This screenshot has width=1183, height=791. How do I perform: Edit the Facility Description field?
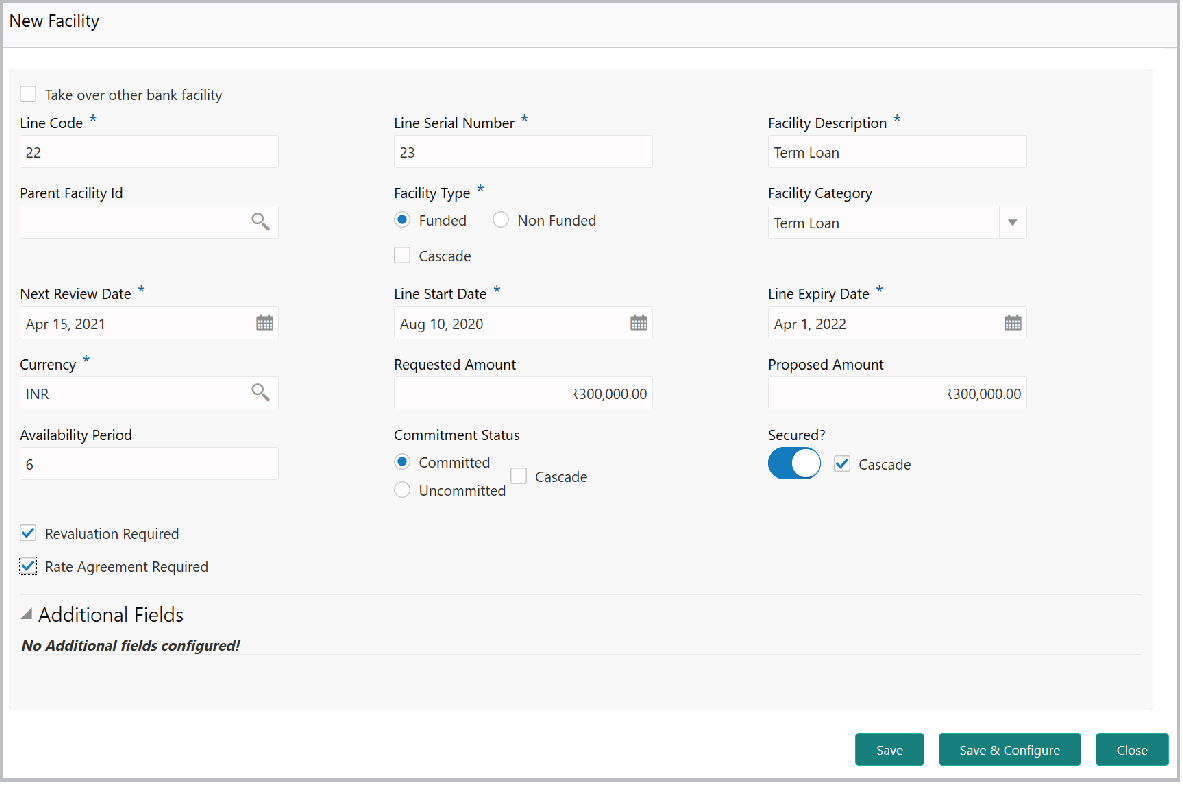pos(897,152)
